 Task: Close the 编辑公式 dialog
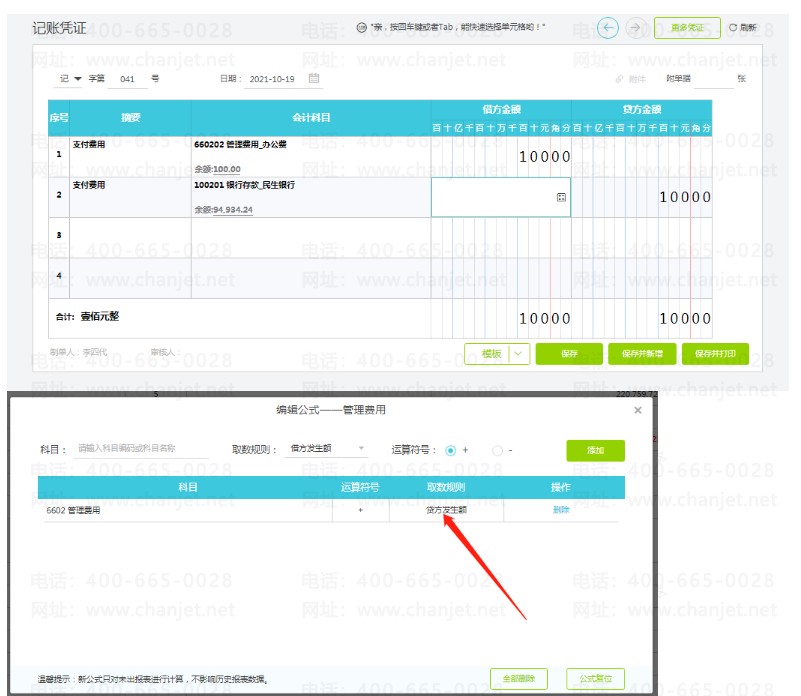[x=638, y=410]
